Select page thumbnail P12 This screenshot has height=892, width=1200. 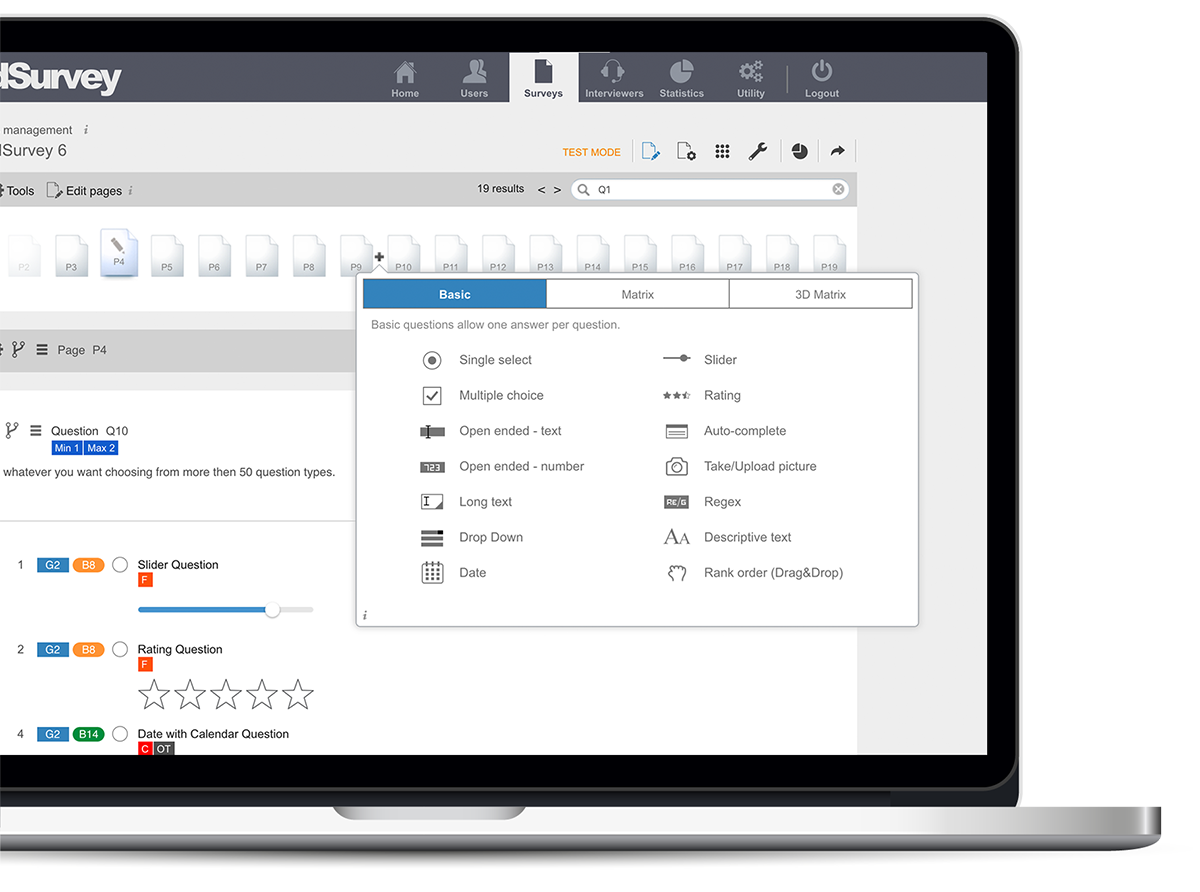point(498,255)
